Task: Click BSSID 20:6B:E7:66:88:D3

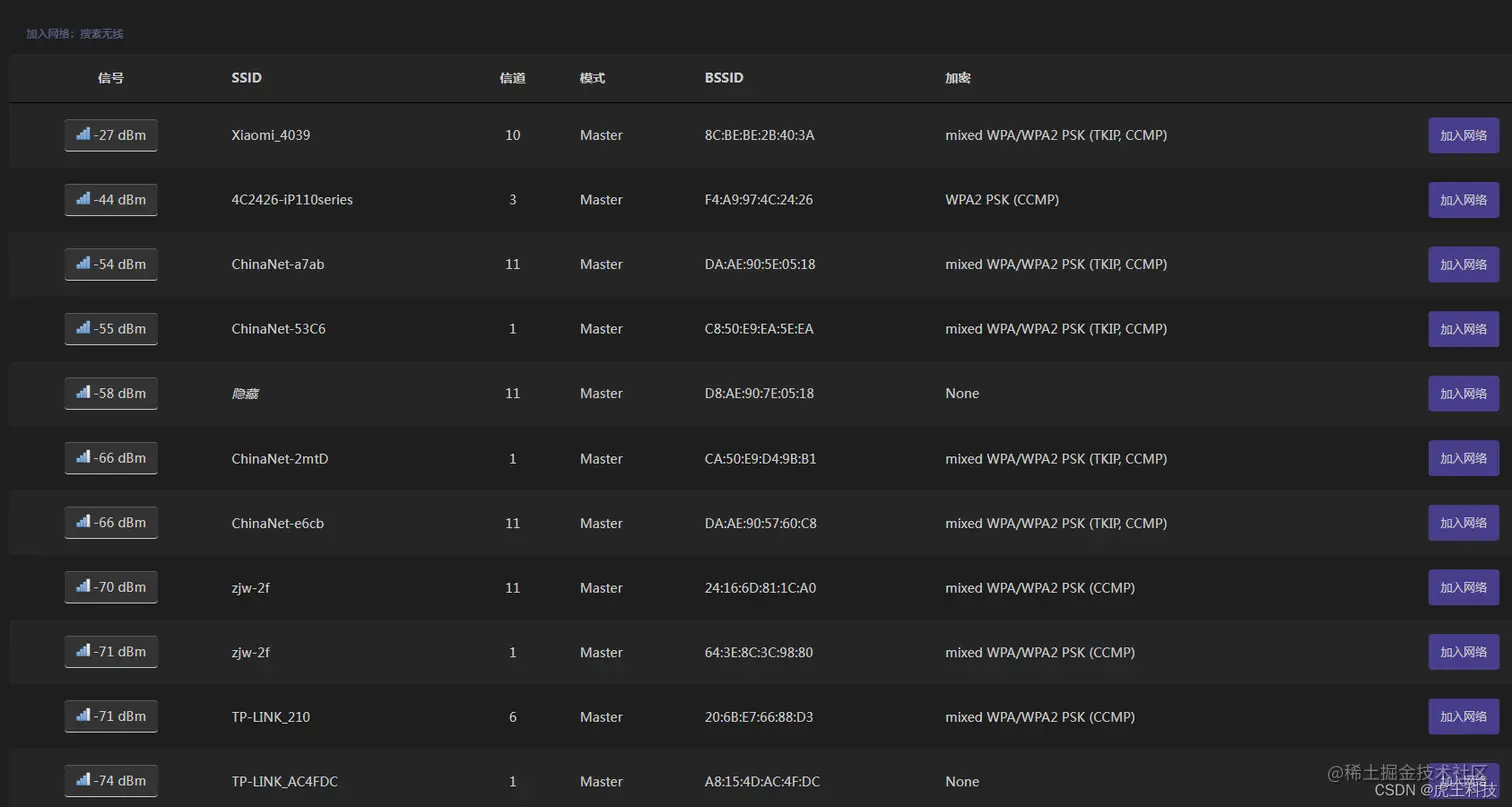Action: (x=759, y=717)
